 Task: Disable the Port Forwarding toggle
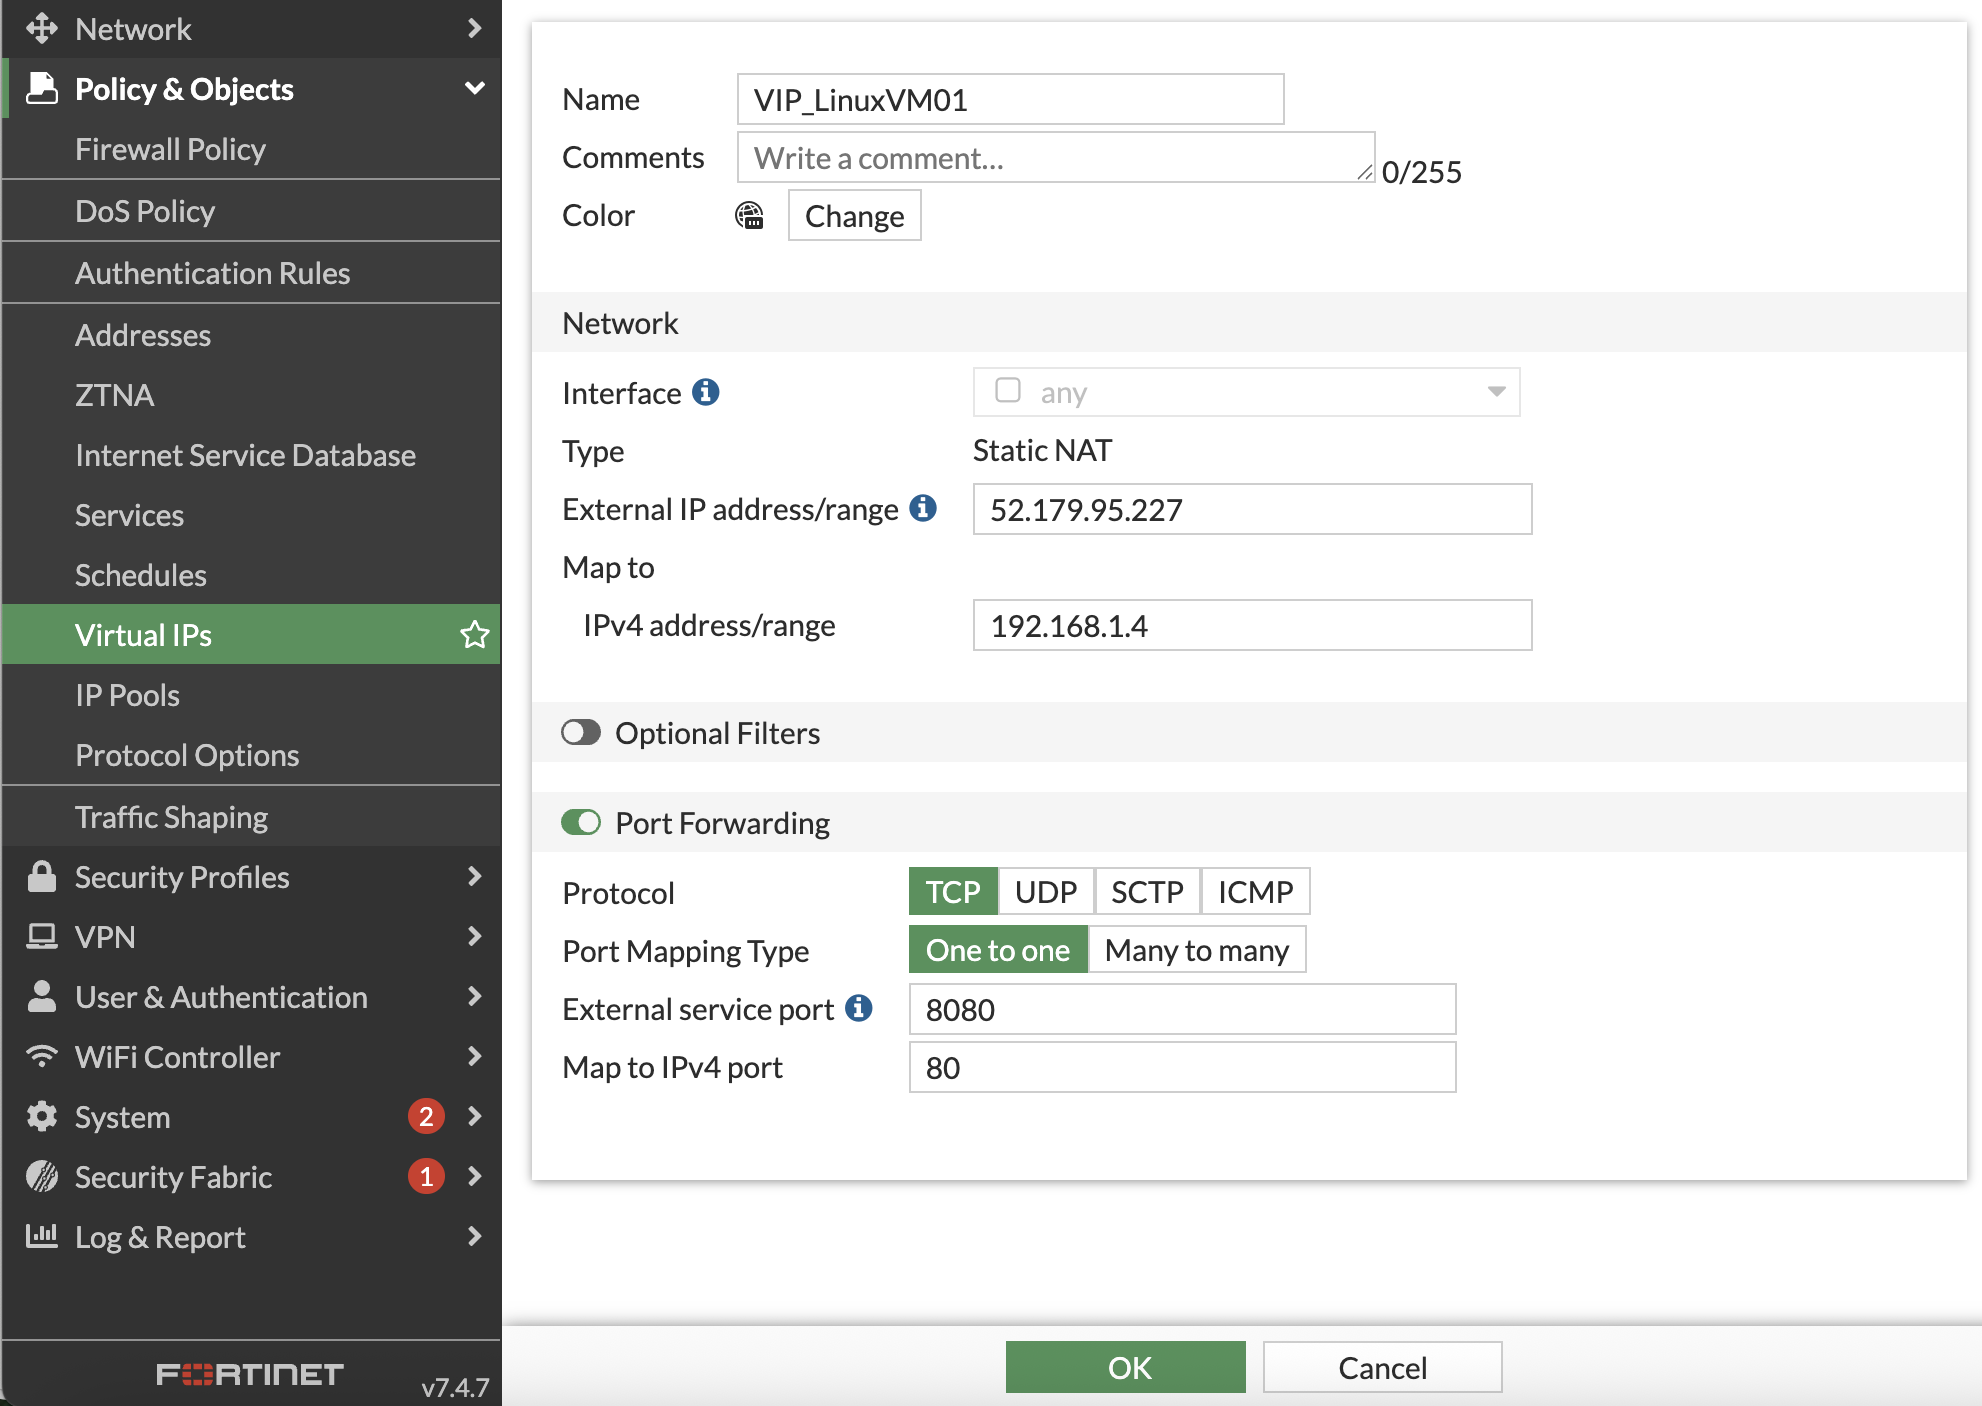(581, 822)
